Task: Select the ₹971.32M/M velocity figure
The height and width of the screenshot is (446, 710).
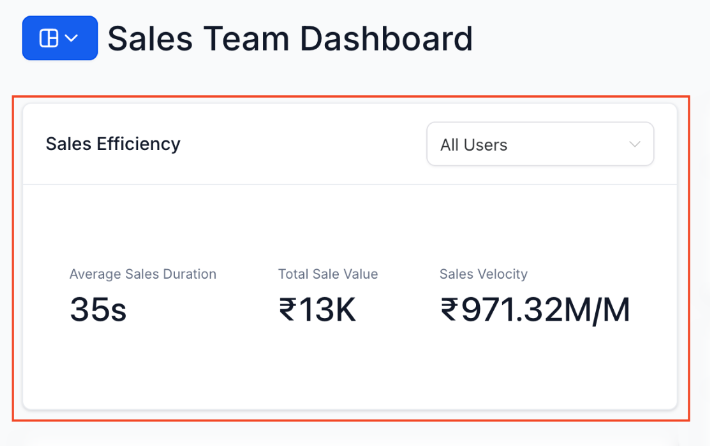Action: click(x=535, y=311)
